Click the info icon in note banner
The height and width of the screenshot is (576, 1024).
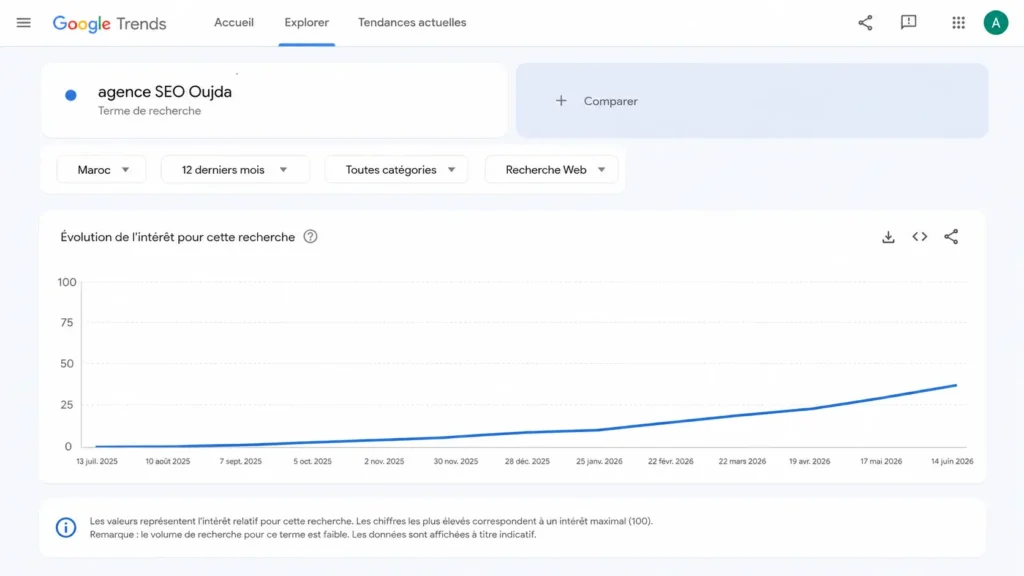pyautogui.click(x=66, y=527)
